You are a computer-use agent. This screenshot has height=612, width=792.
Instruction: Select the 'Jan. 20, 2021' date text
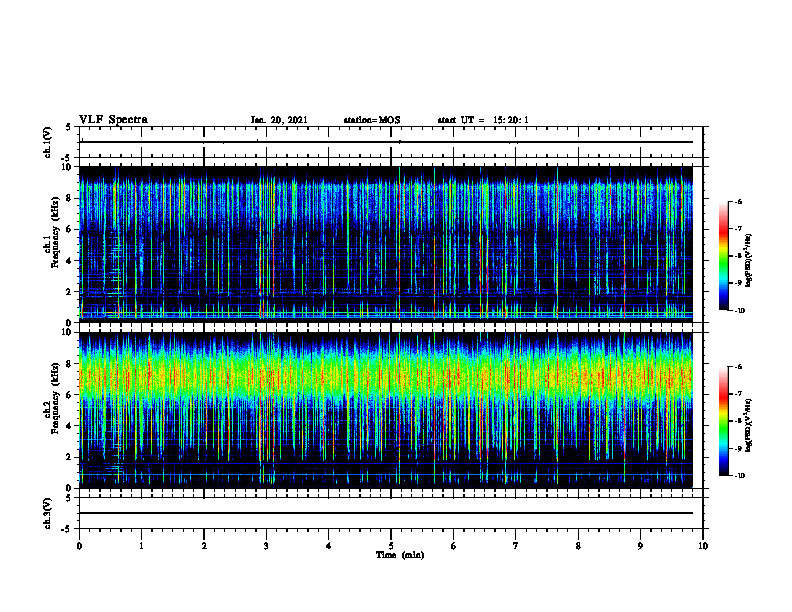coord(279,120)
